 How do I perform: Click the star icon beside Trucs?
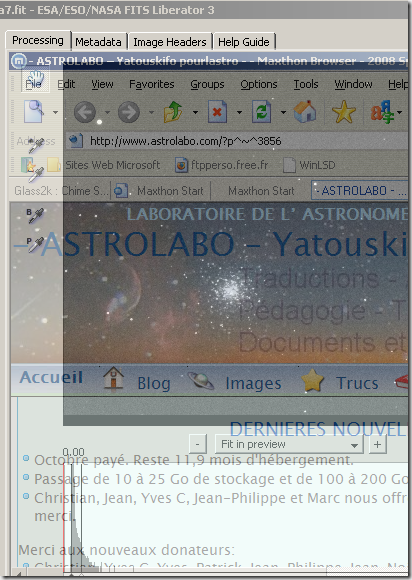pyautogui.click(x=313, y=380)
